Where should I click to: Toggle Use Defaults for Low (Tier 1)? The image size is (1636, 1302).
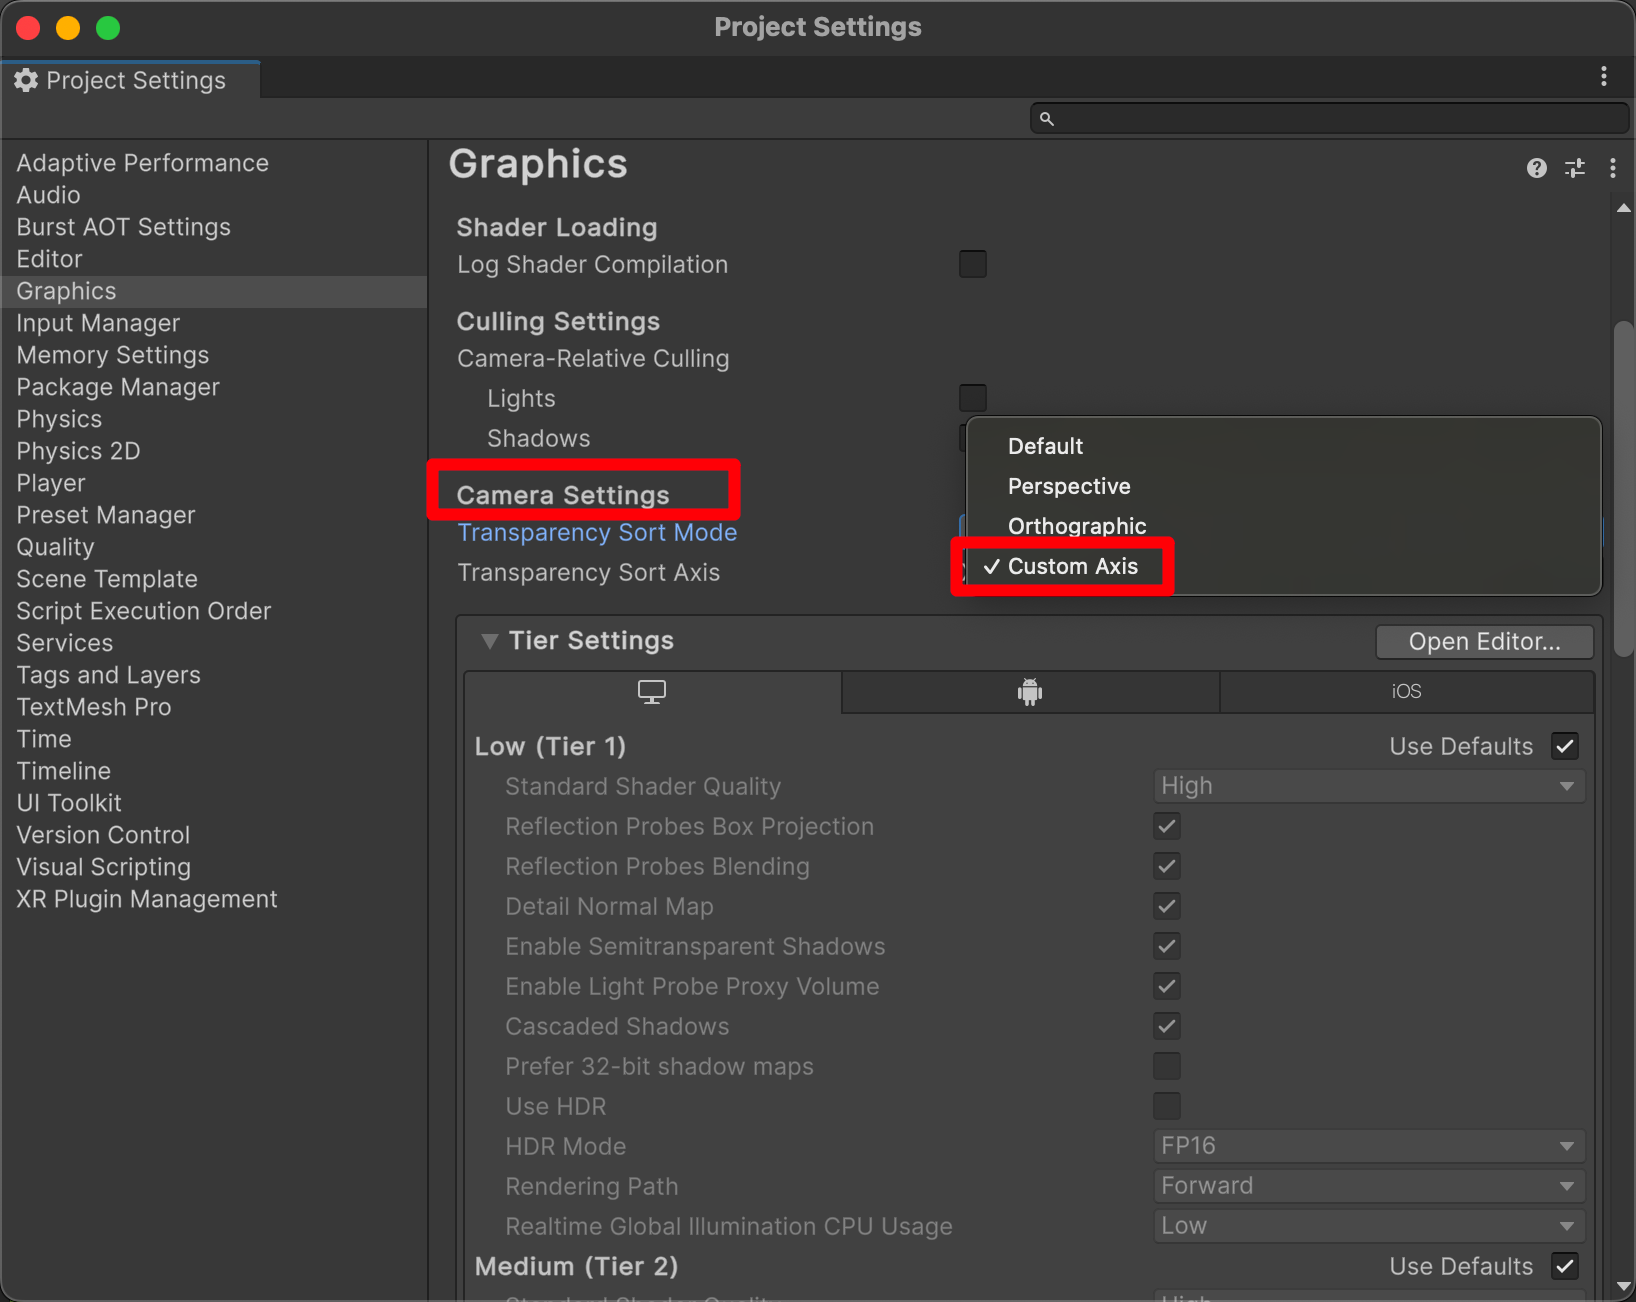(x=1565, y=746)
